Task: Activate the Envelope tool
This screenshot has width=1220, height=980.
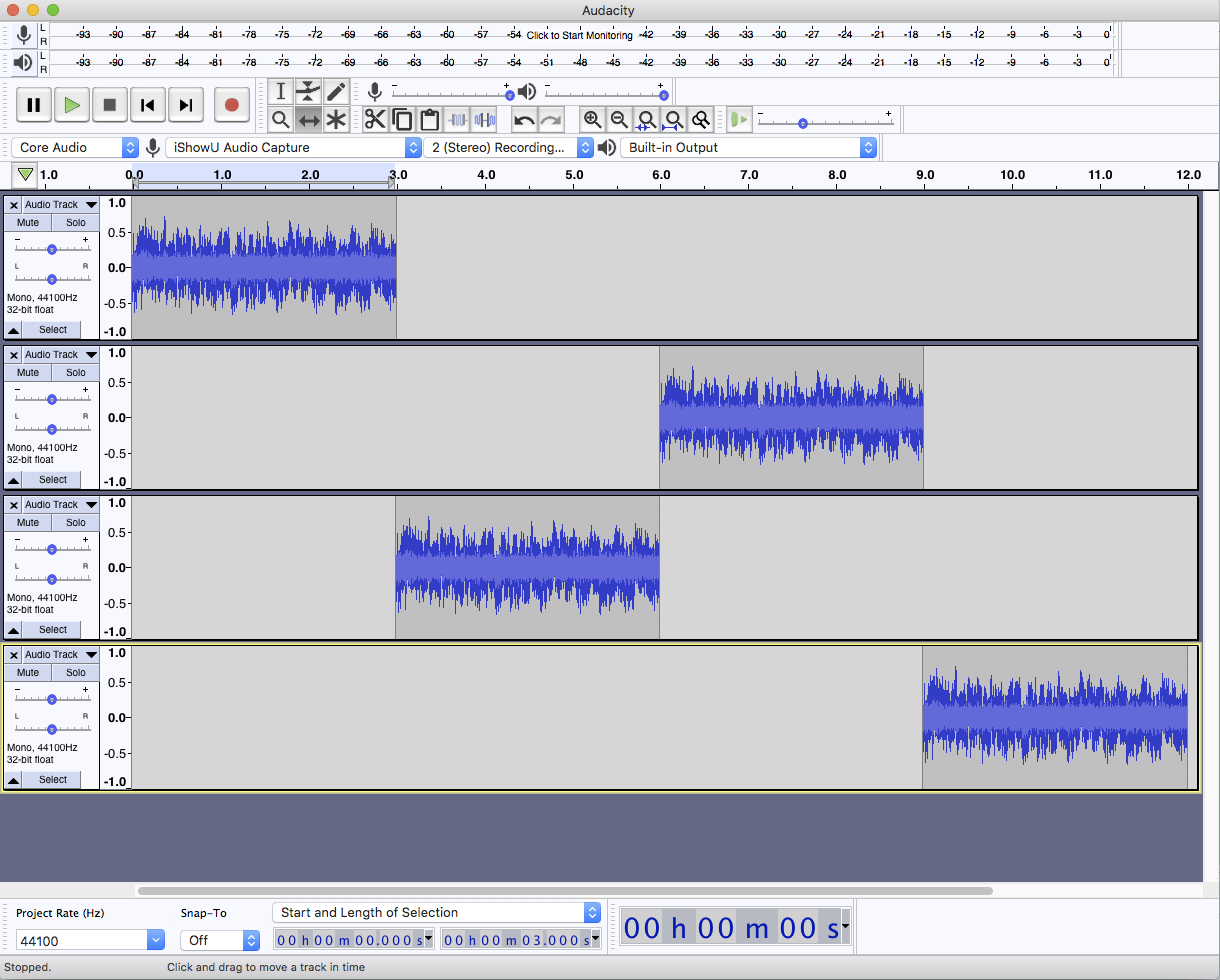Action: point(308,91)
